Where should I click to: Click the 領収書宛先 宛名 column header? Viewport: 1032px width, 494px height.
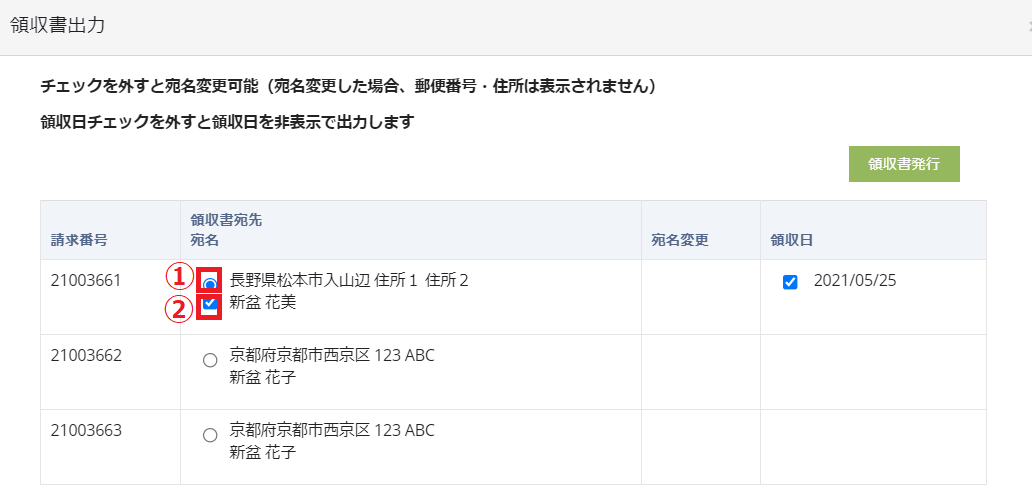(x=226, y=230)
